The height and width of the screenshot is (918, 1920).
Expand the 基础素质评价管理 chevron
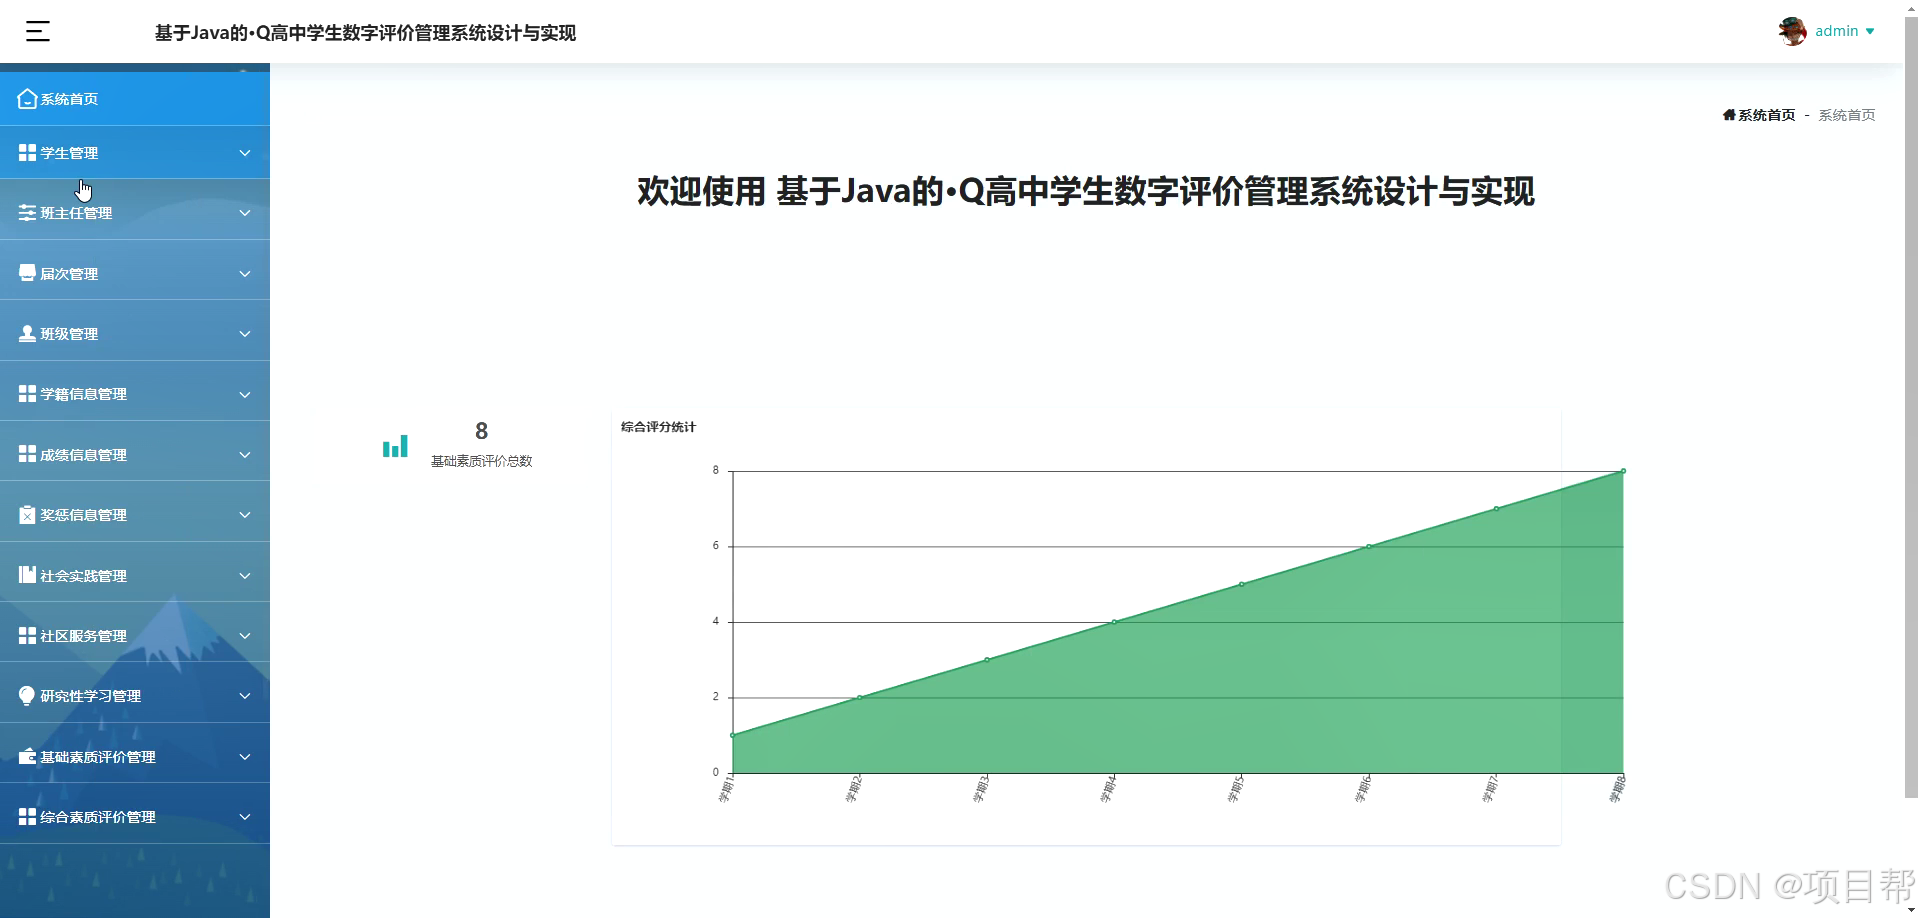tap(245, 757)
